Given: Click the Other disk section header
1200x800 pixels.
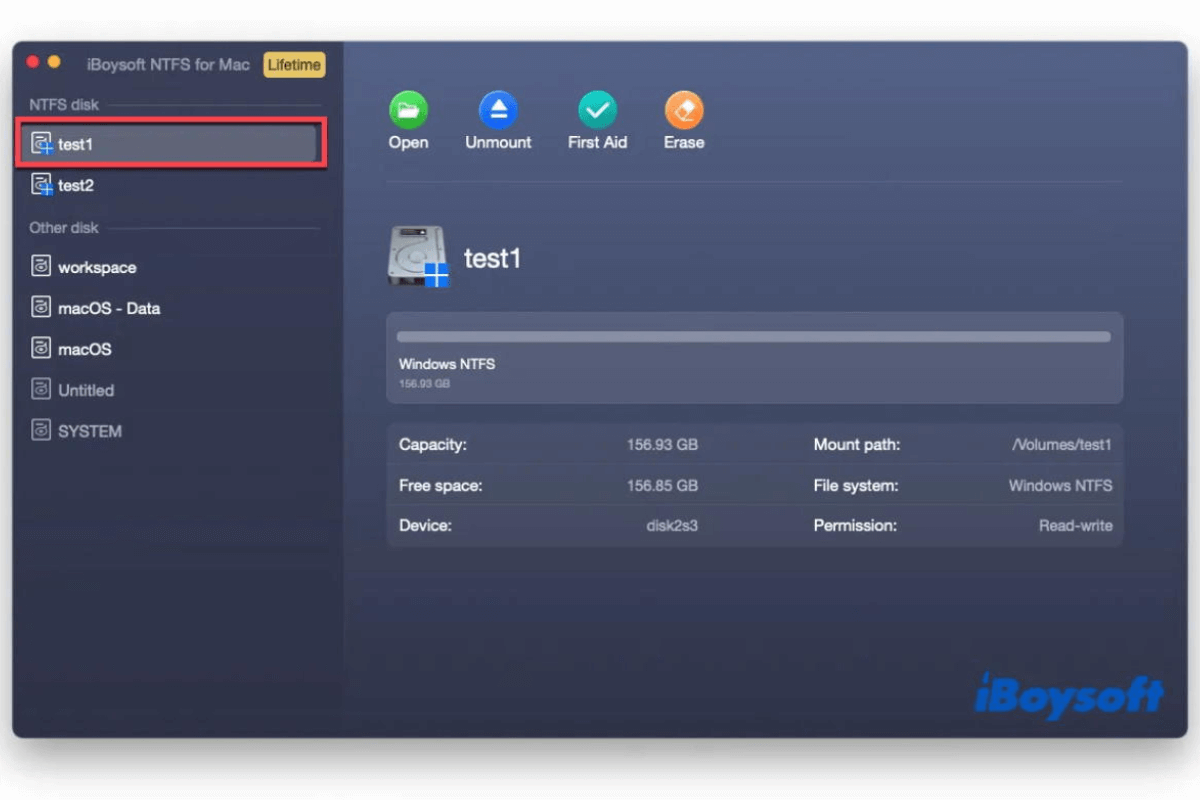Looking at the screenshot, I should point(63,227).
